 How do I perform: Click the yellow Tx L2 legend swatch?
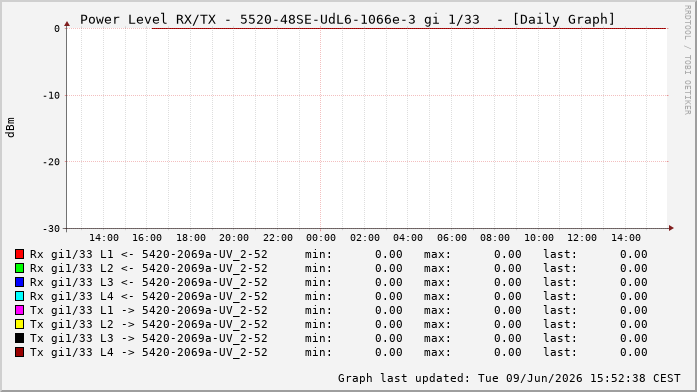[x=19, y=324]
